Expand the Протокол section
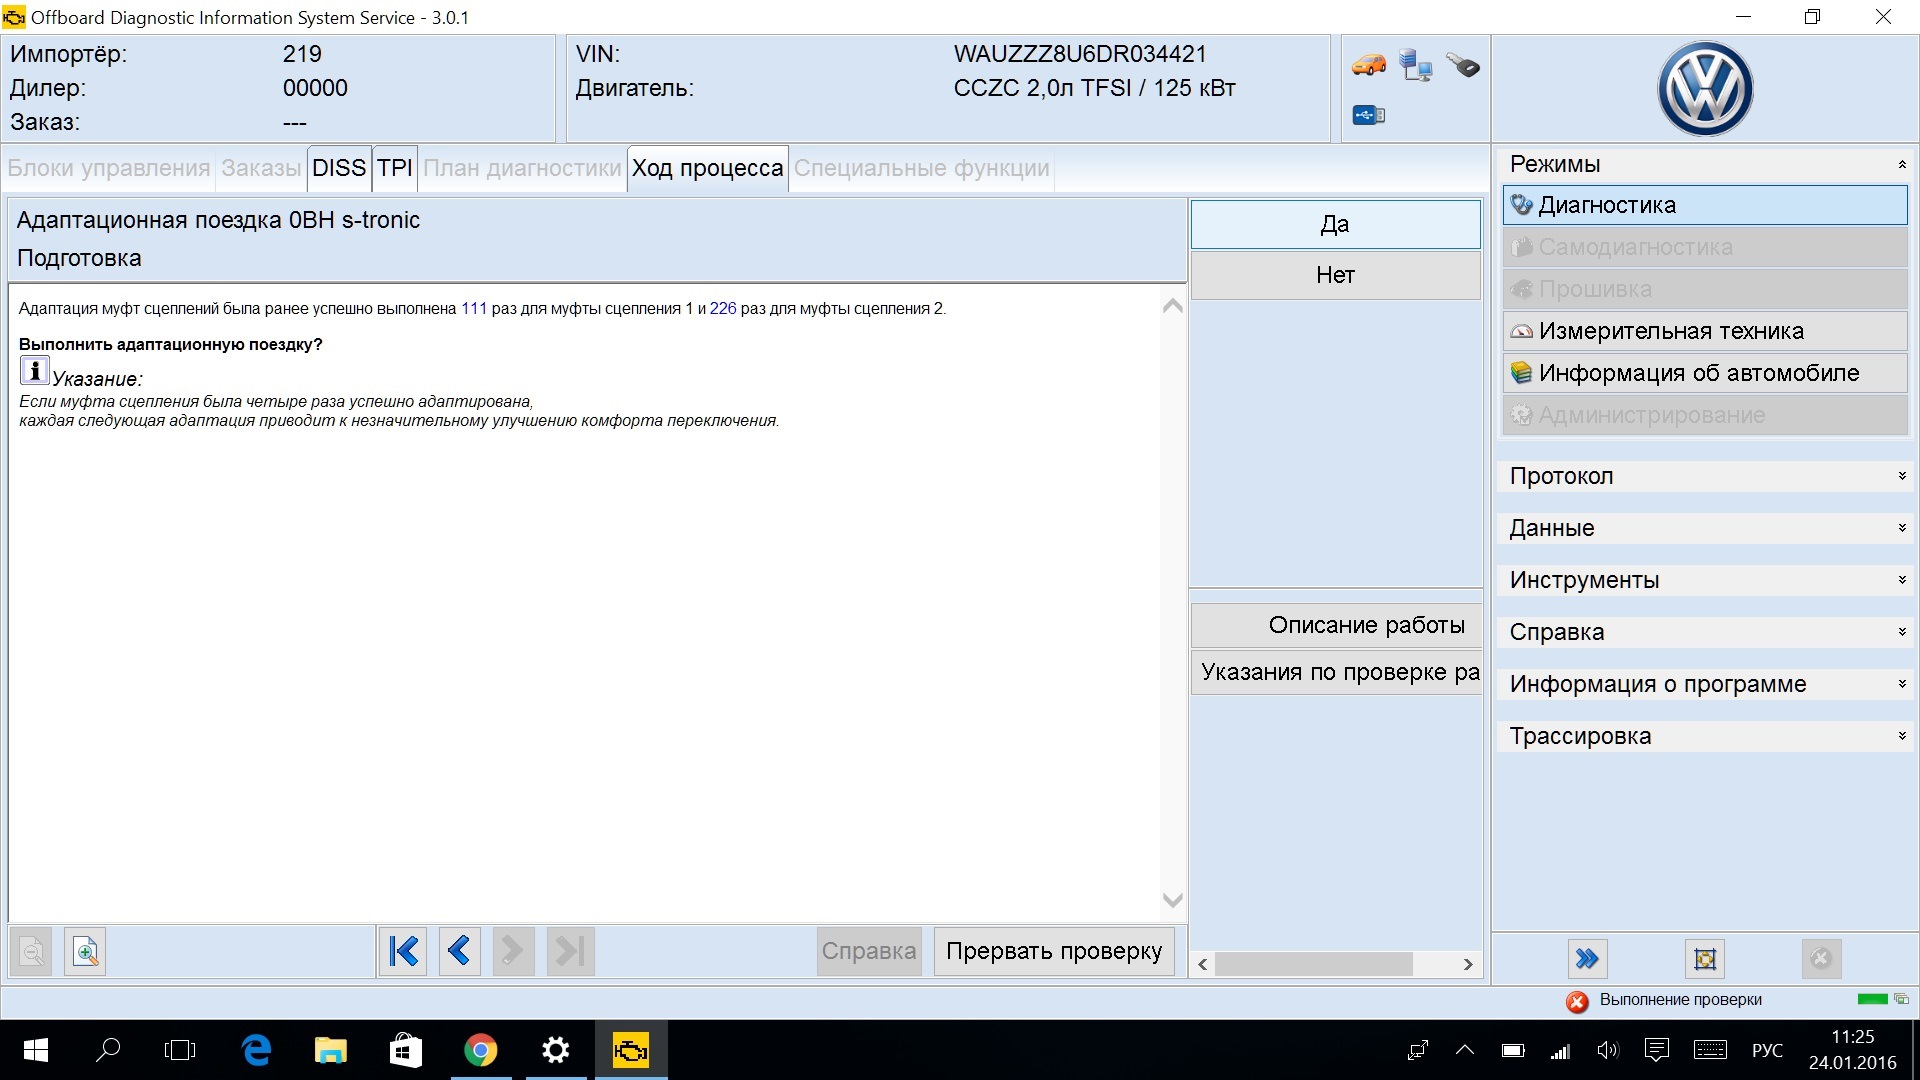 pos(1901,476)
